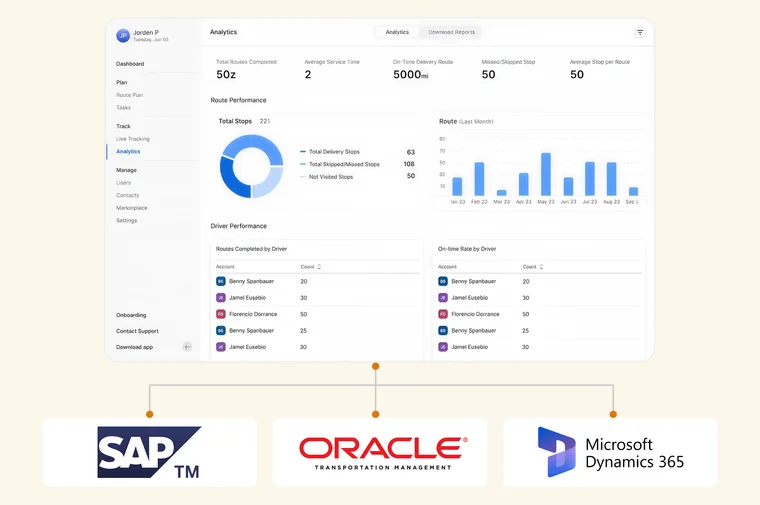This screenshot has width=760, height=505.
Task: Click the Microsoft Dynamics 365 logo
Action: 611,452
